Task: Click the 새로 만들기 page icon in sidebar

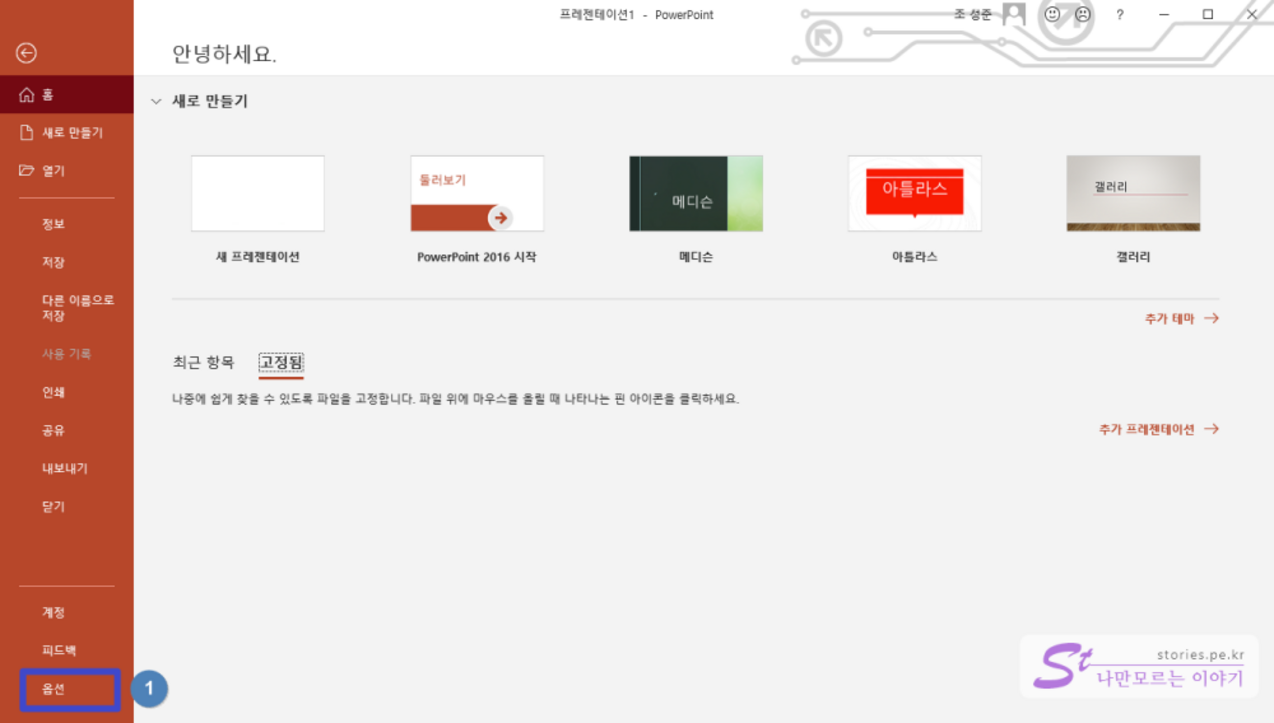Action: point(27,133)
